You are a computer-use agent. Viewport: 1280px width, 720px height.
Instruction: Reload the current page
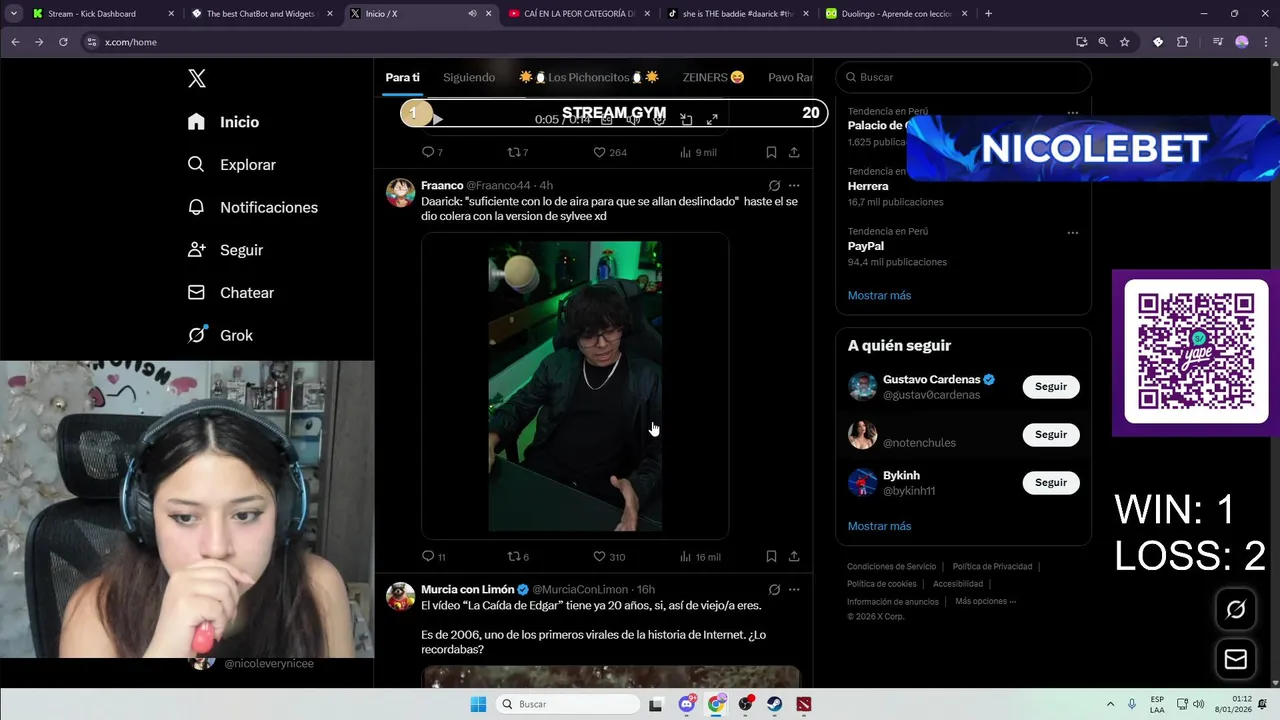click(63, 42)
